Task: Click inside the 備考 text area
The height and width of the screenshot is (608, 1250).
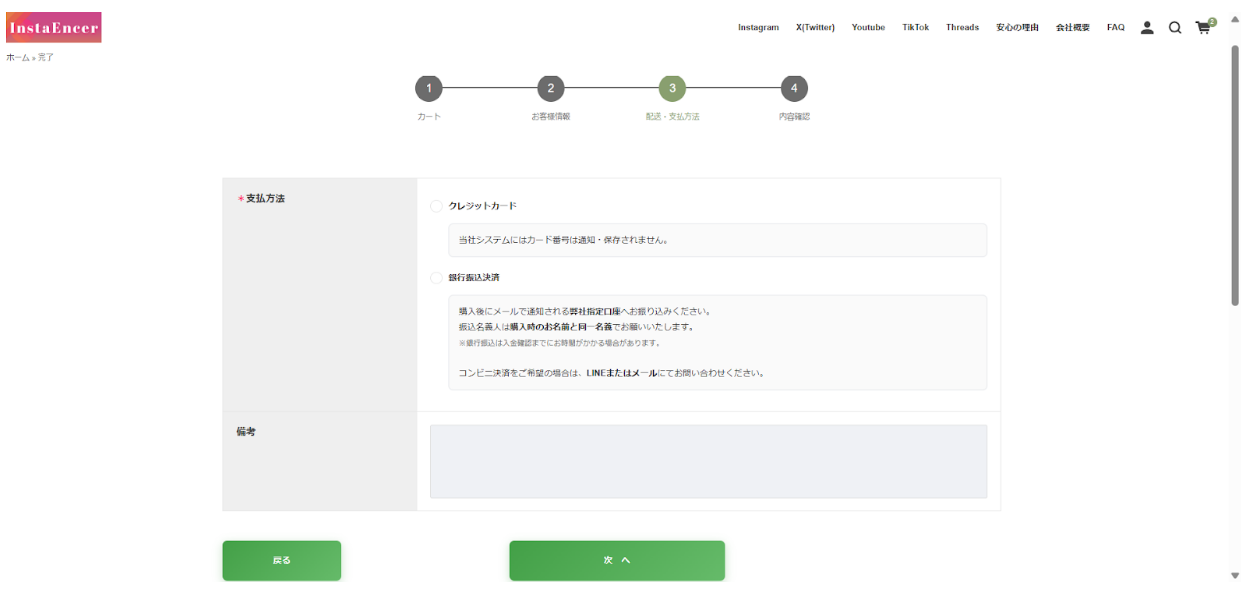Action: tap(708, 461)
